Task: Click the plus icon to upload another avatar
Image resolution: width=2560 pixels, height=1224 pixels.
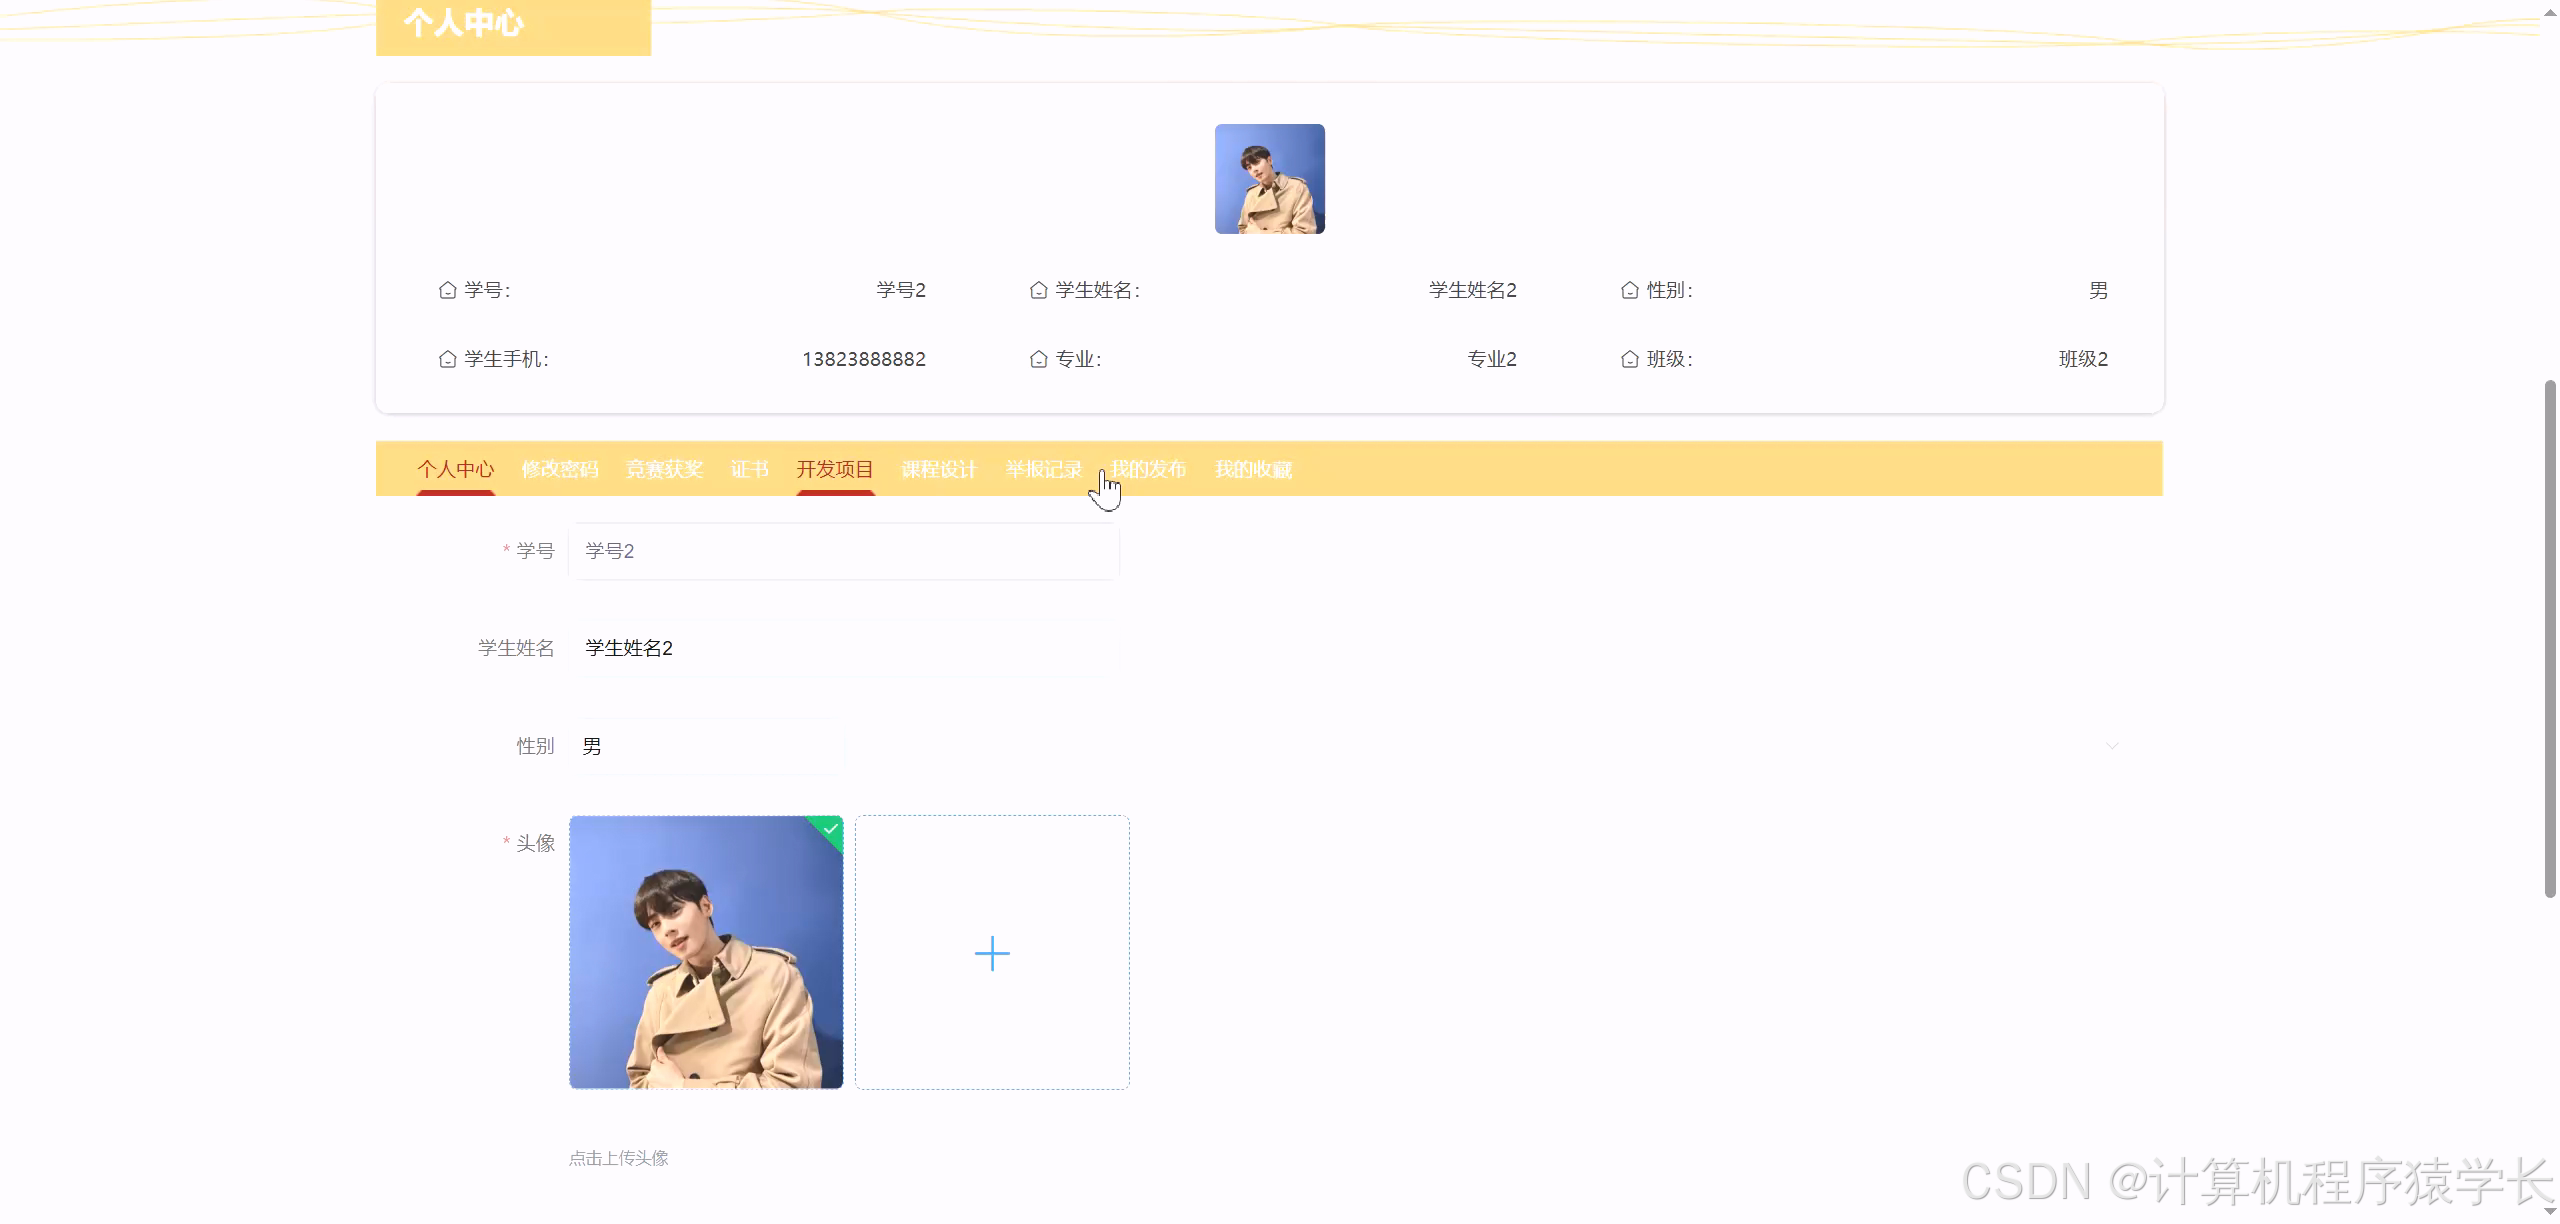Action: coord(991,952)
